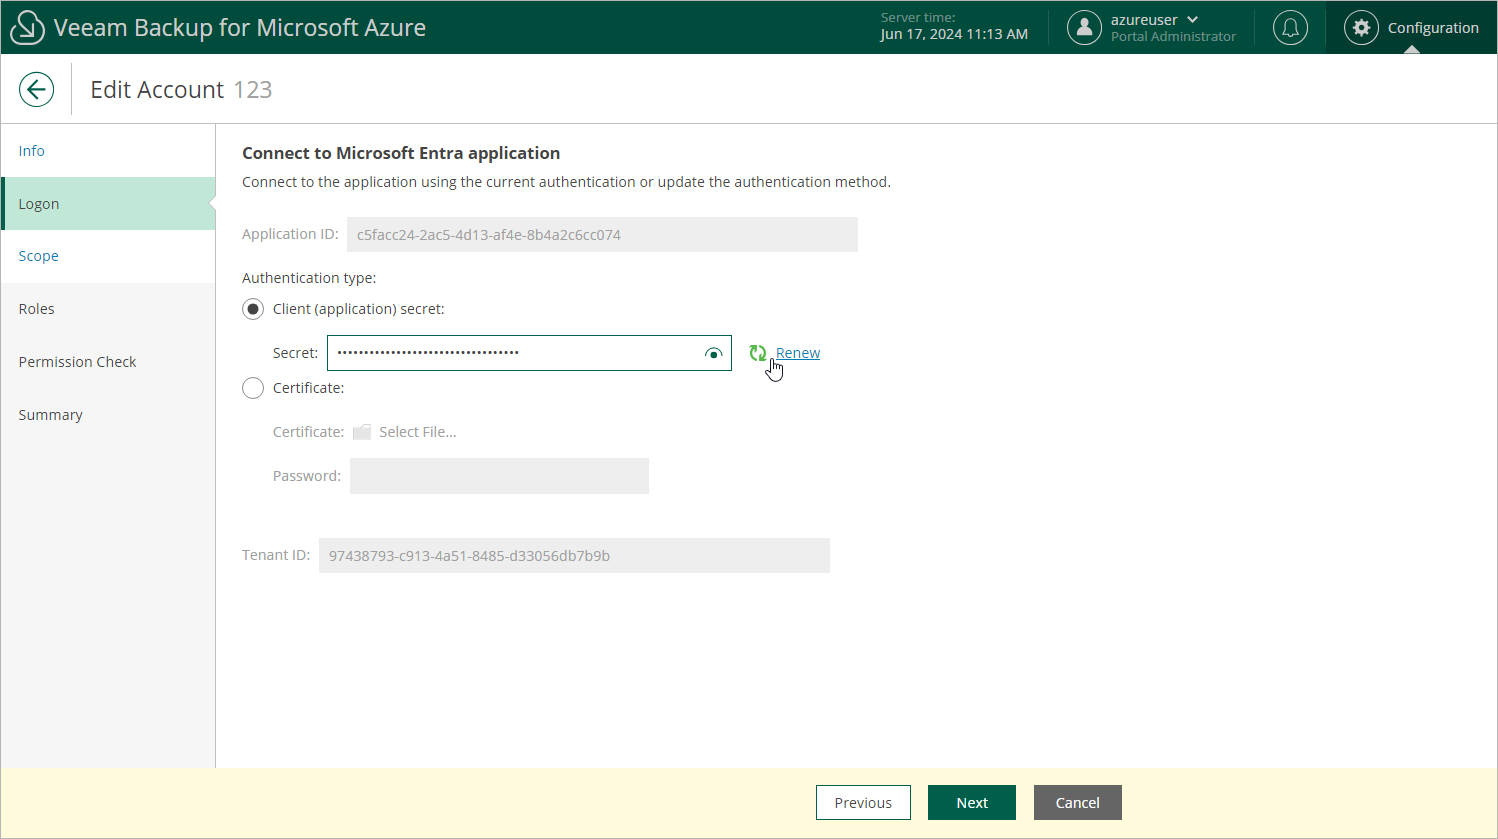Open the notifications bell

[1290, 28]
